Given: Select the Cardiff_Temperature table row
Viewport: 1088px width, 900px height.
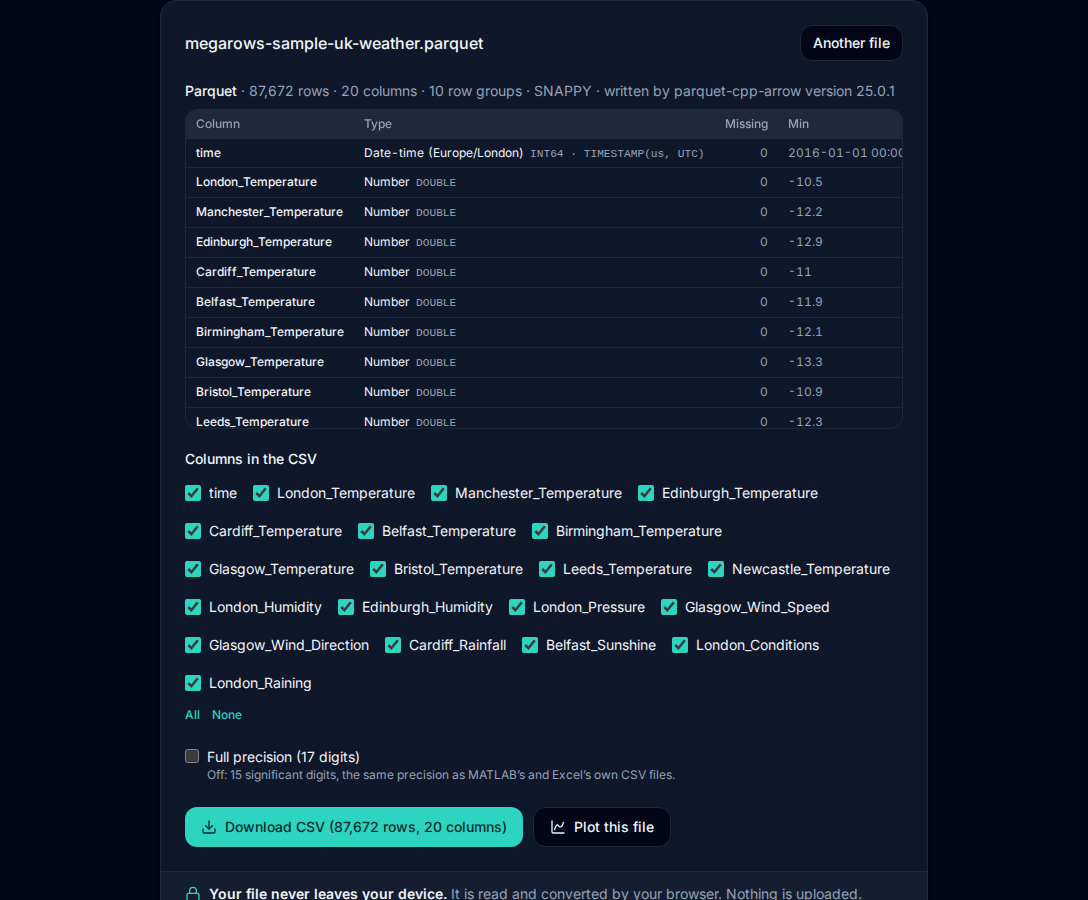Looking at the screenshot, I should [x=544, y=272].
